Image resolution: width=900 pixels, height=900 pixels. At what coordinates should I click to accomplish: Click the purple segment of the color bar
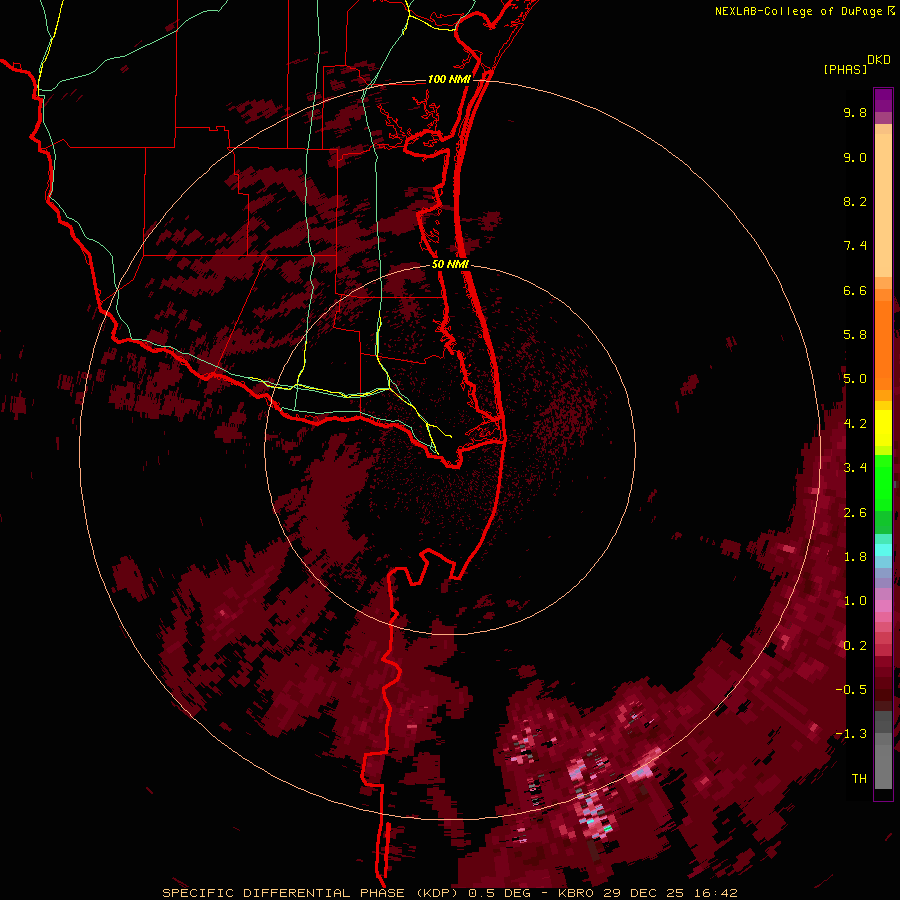click(x=883, y=100)
